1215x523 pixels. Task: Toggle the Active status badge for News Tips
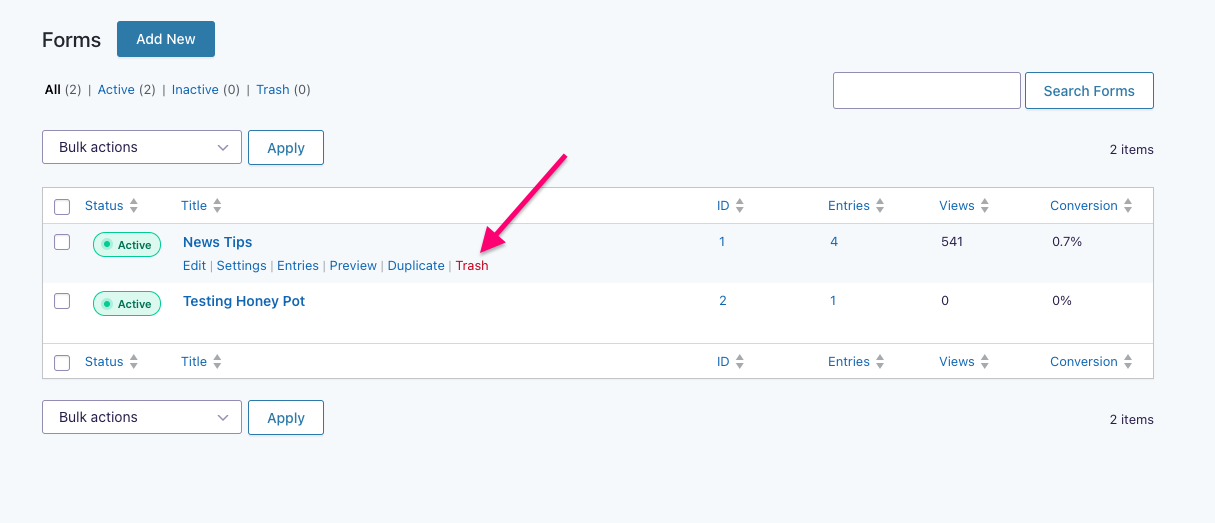coord(127,245)
